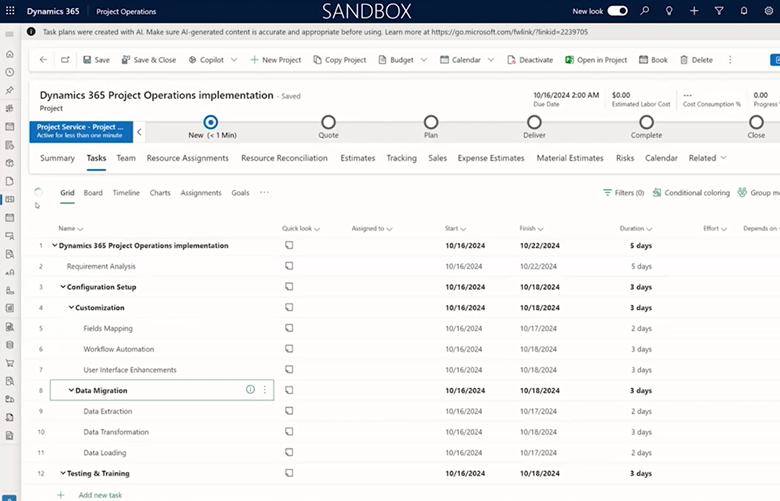Click Copy Project
Image resolution: width=780 pixels, height=501 pixels.
coord(340,60)
